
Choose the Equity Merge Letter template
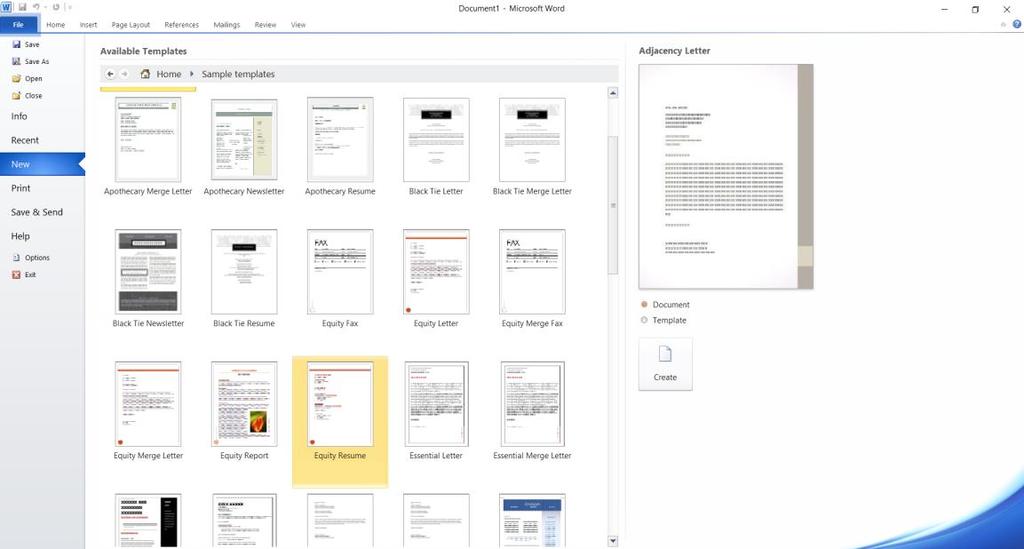coord(148,411)
